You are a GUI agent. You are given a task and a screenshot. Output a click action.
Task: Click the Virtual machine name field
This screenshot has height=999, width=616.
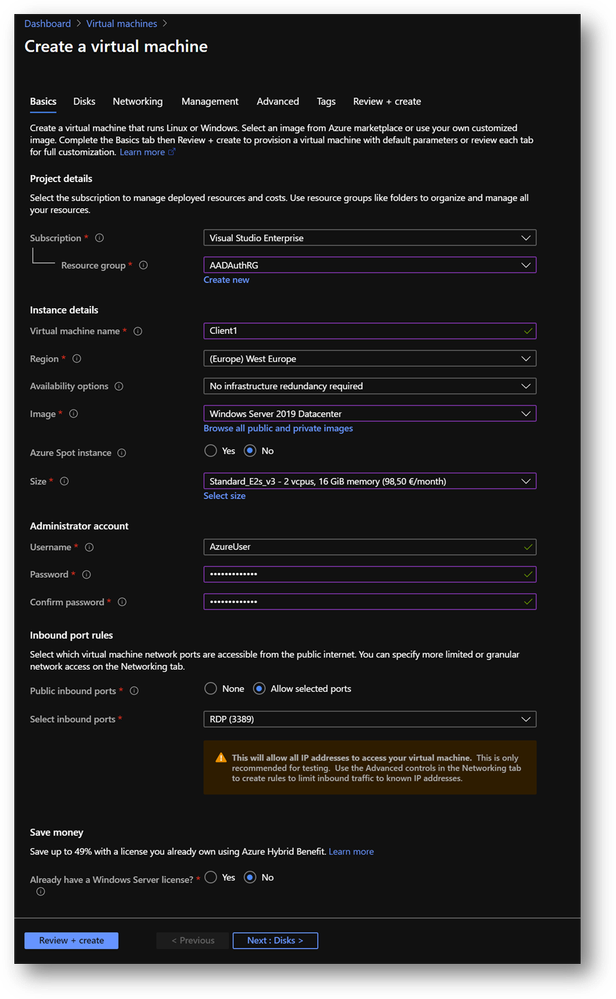369,331
